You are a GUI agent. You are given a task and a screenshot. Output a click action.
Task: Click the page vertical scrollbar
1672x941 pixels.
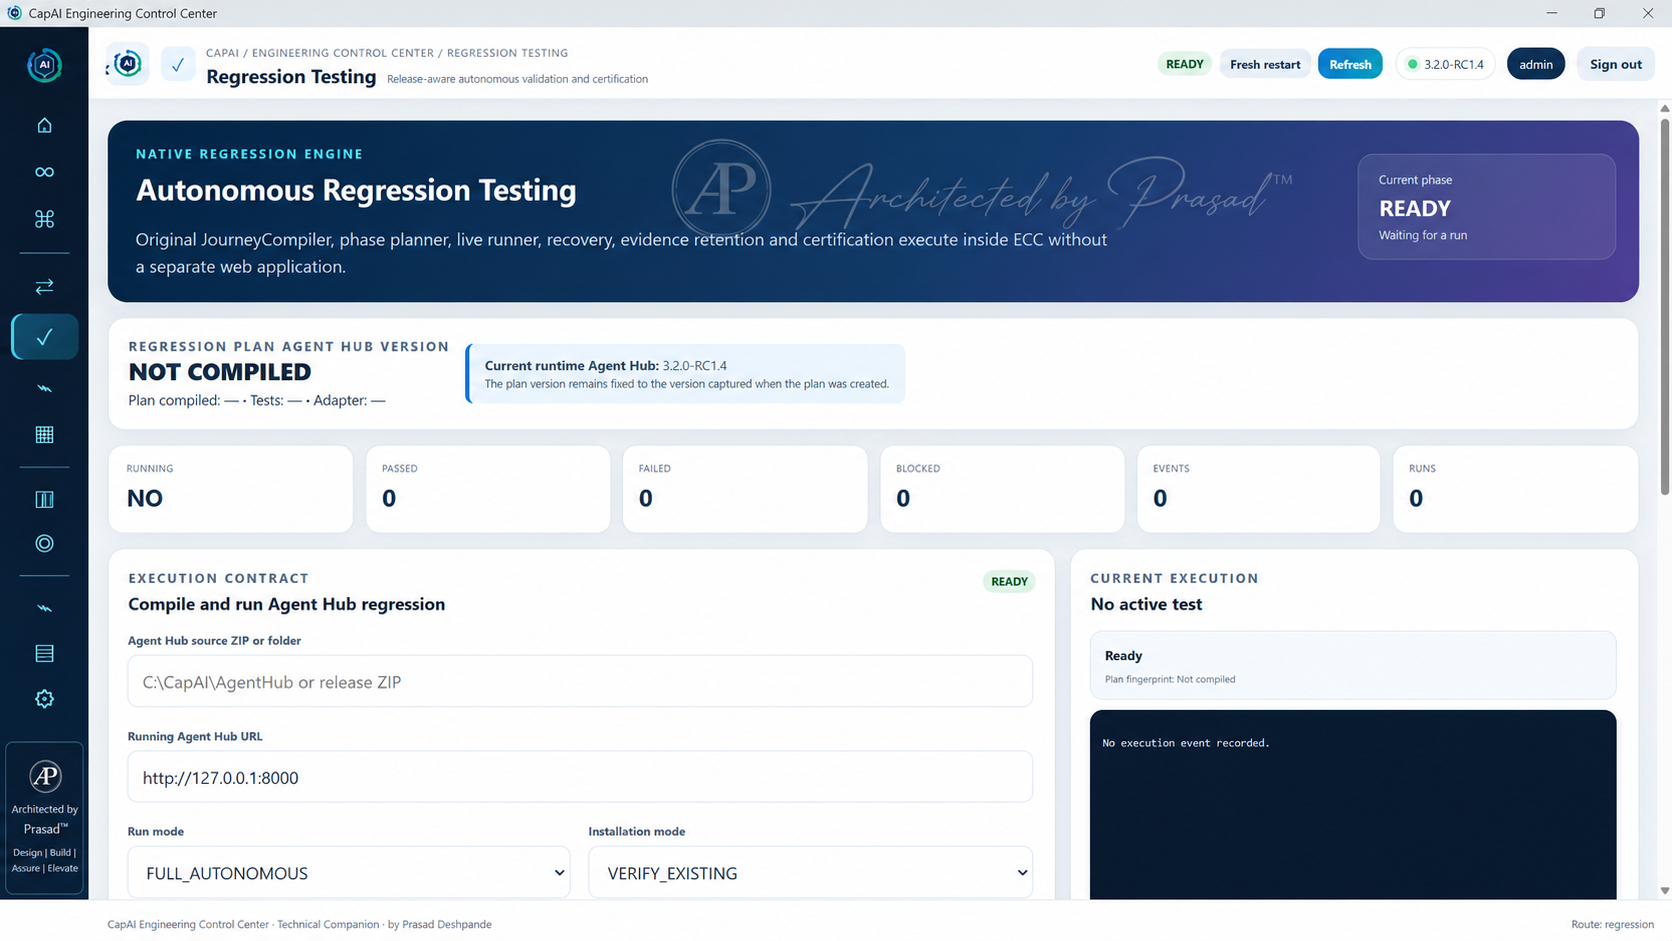coord(1664,305)
